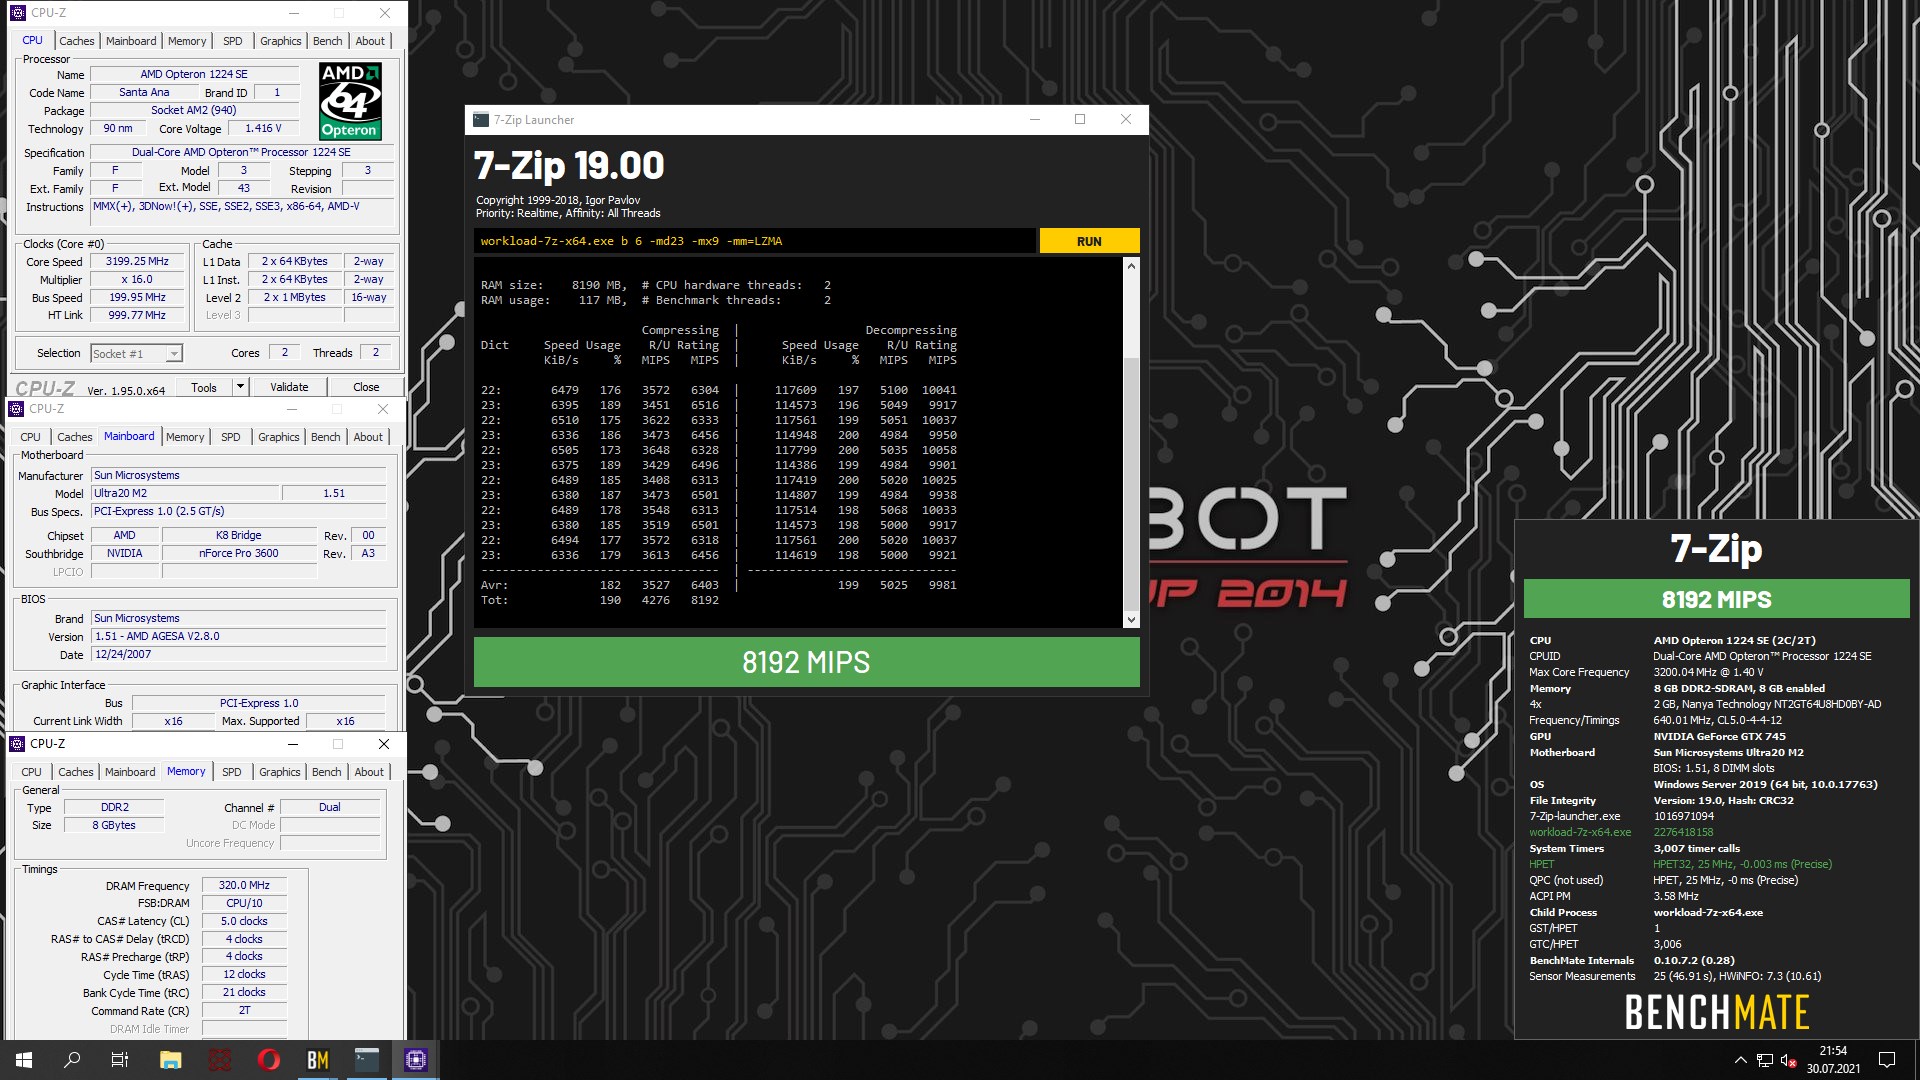Click the Close button in CPU-Z
Image resolution: width=1920 pixels, height=1080 pixels.
point(366,387)
